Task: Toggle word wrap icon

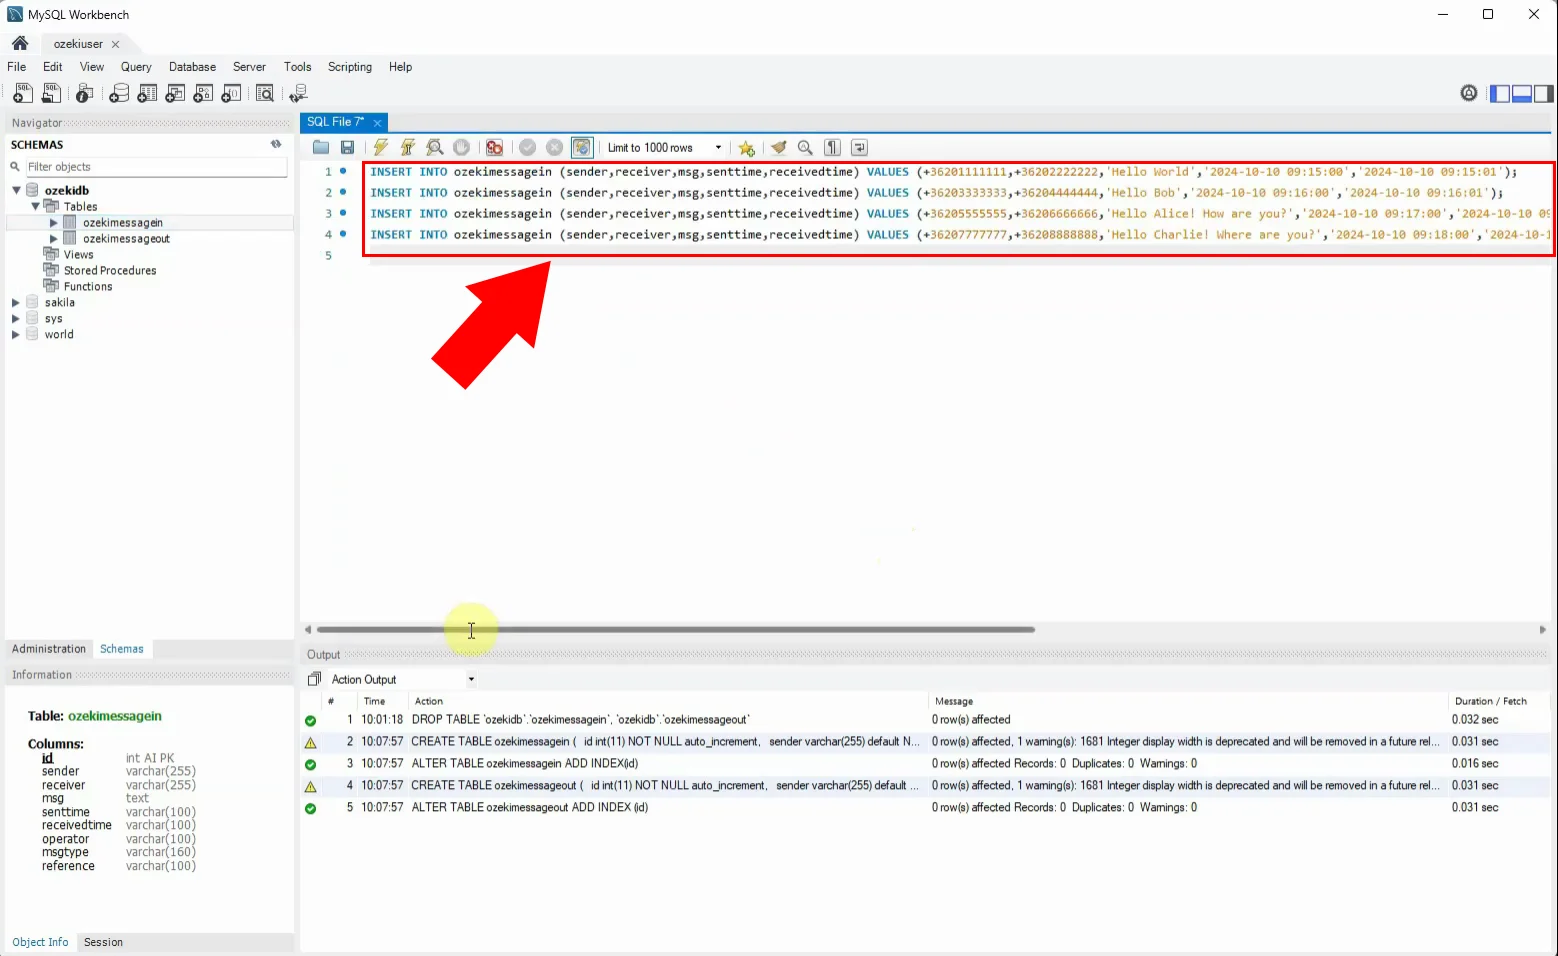Action: click(859, 147)
